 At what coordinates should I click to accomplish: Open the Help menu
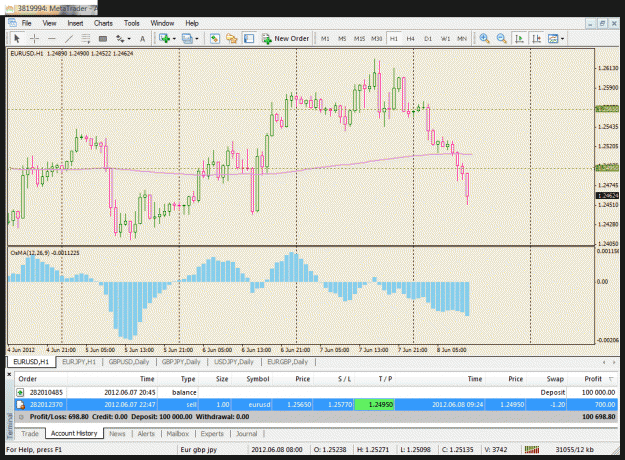pyautogui.click(x=192, y=23)
